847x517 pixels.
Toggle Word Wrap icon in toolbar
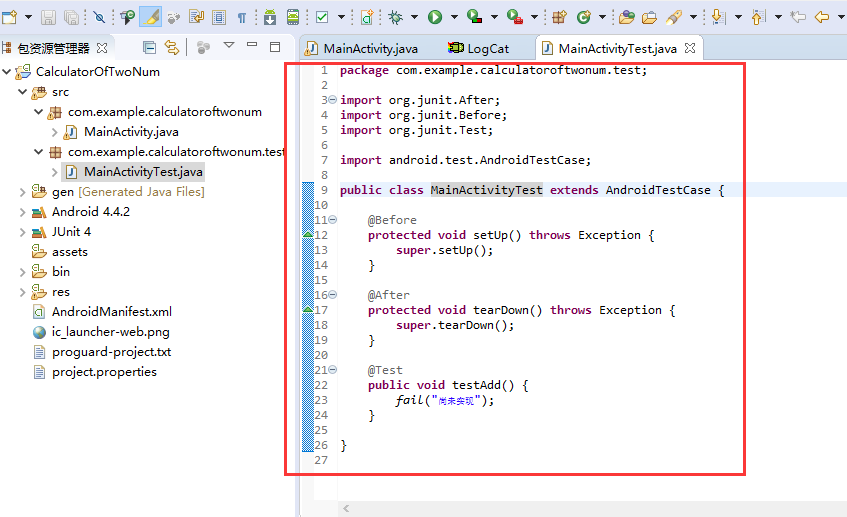tap(196, 17)
